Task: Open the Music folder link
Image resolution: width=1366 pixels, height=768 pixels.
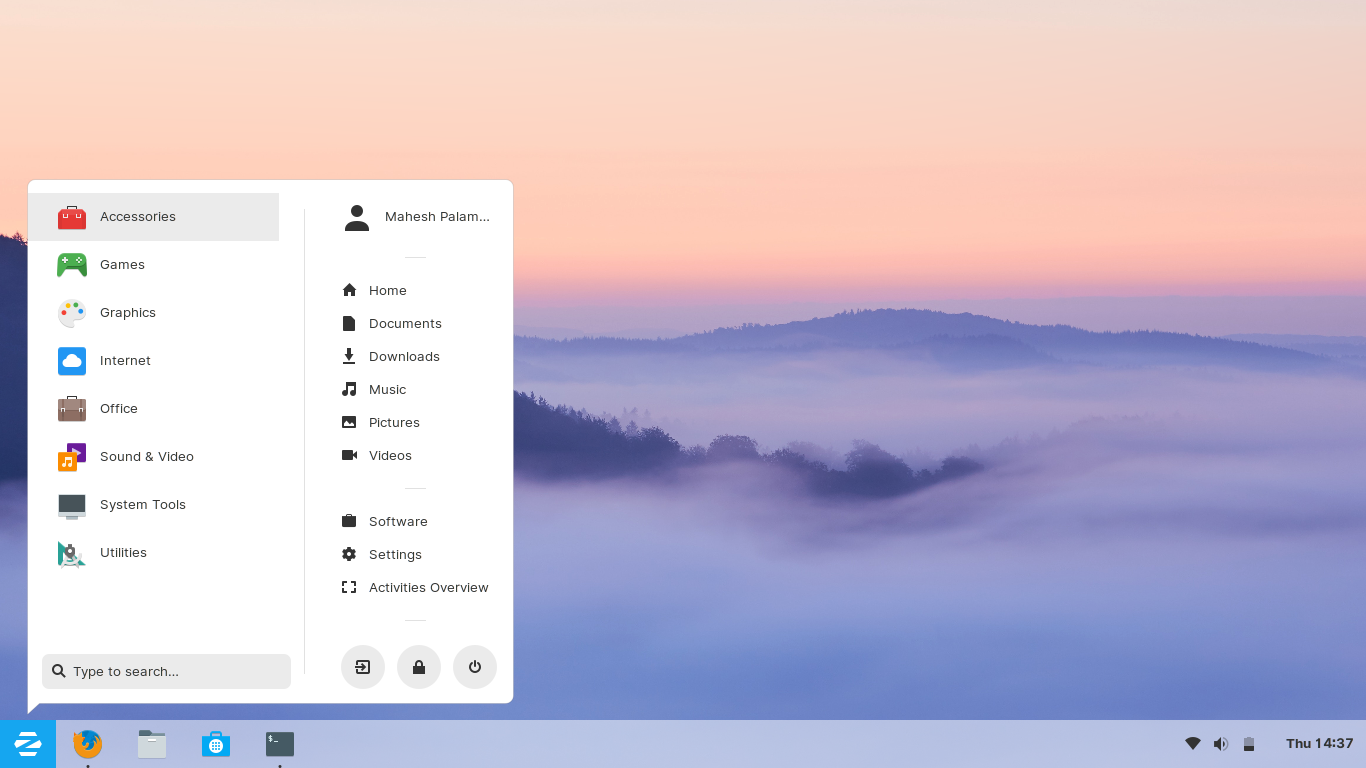Action: [x=388, y=390]
